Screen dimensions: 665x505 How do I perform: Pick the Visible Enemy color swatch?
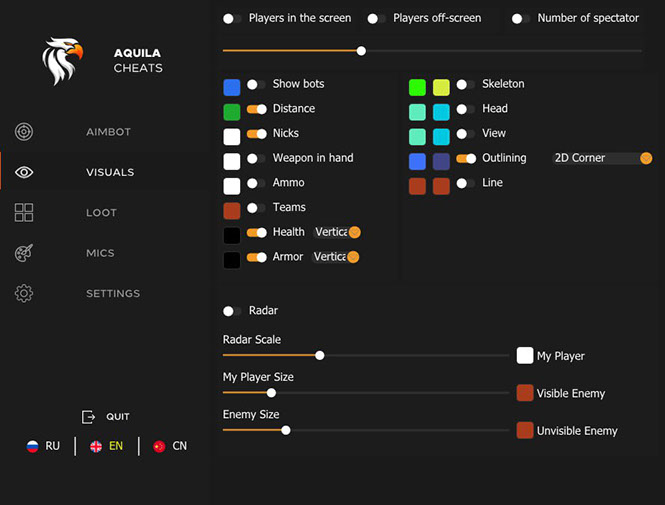click(525, 393)
